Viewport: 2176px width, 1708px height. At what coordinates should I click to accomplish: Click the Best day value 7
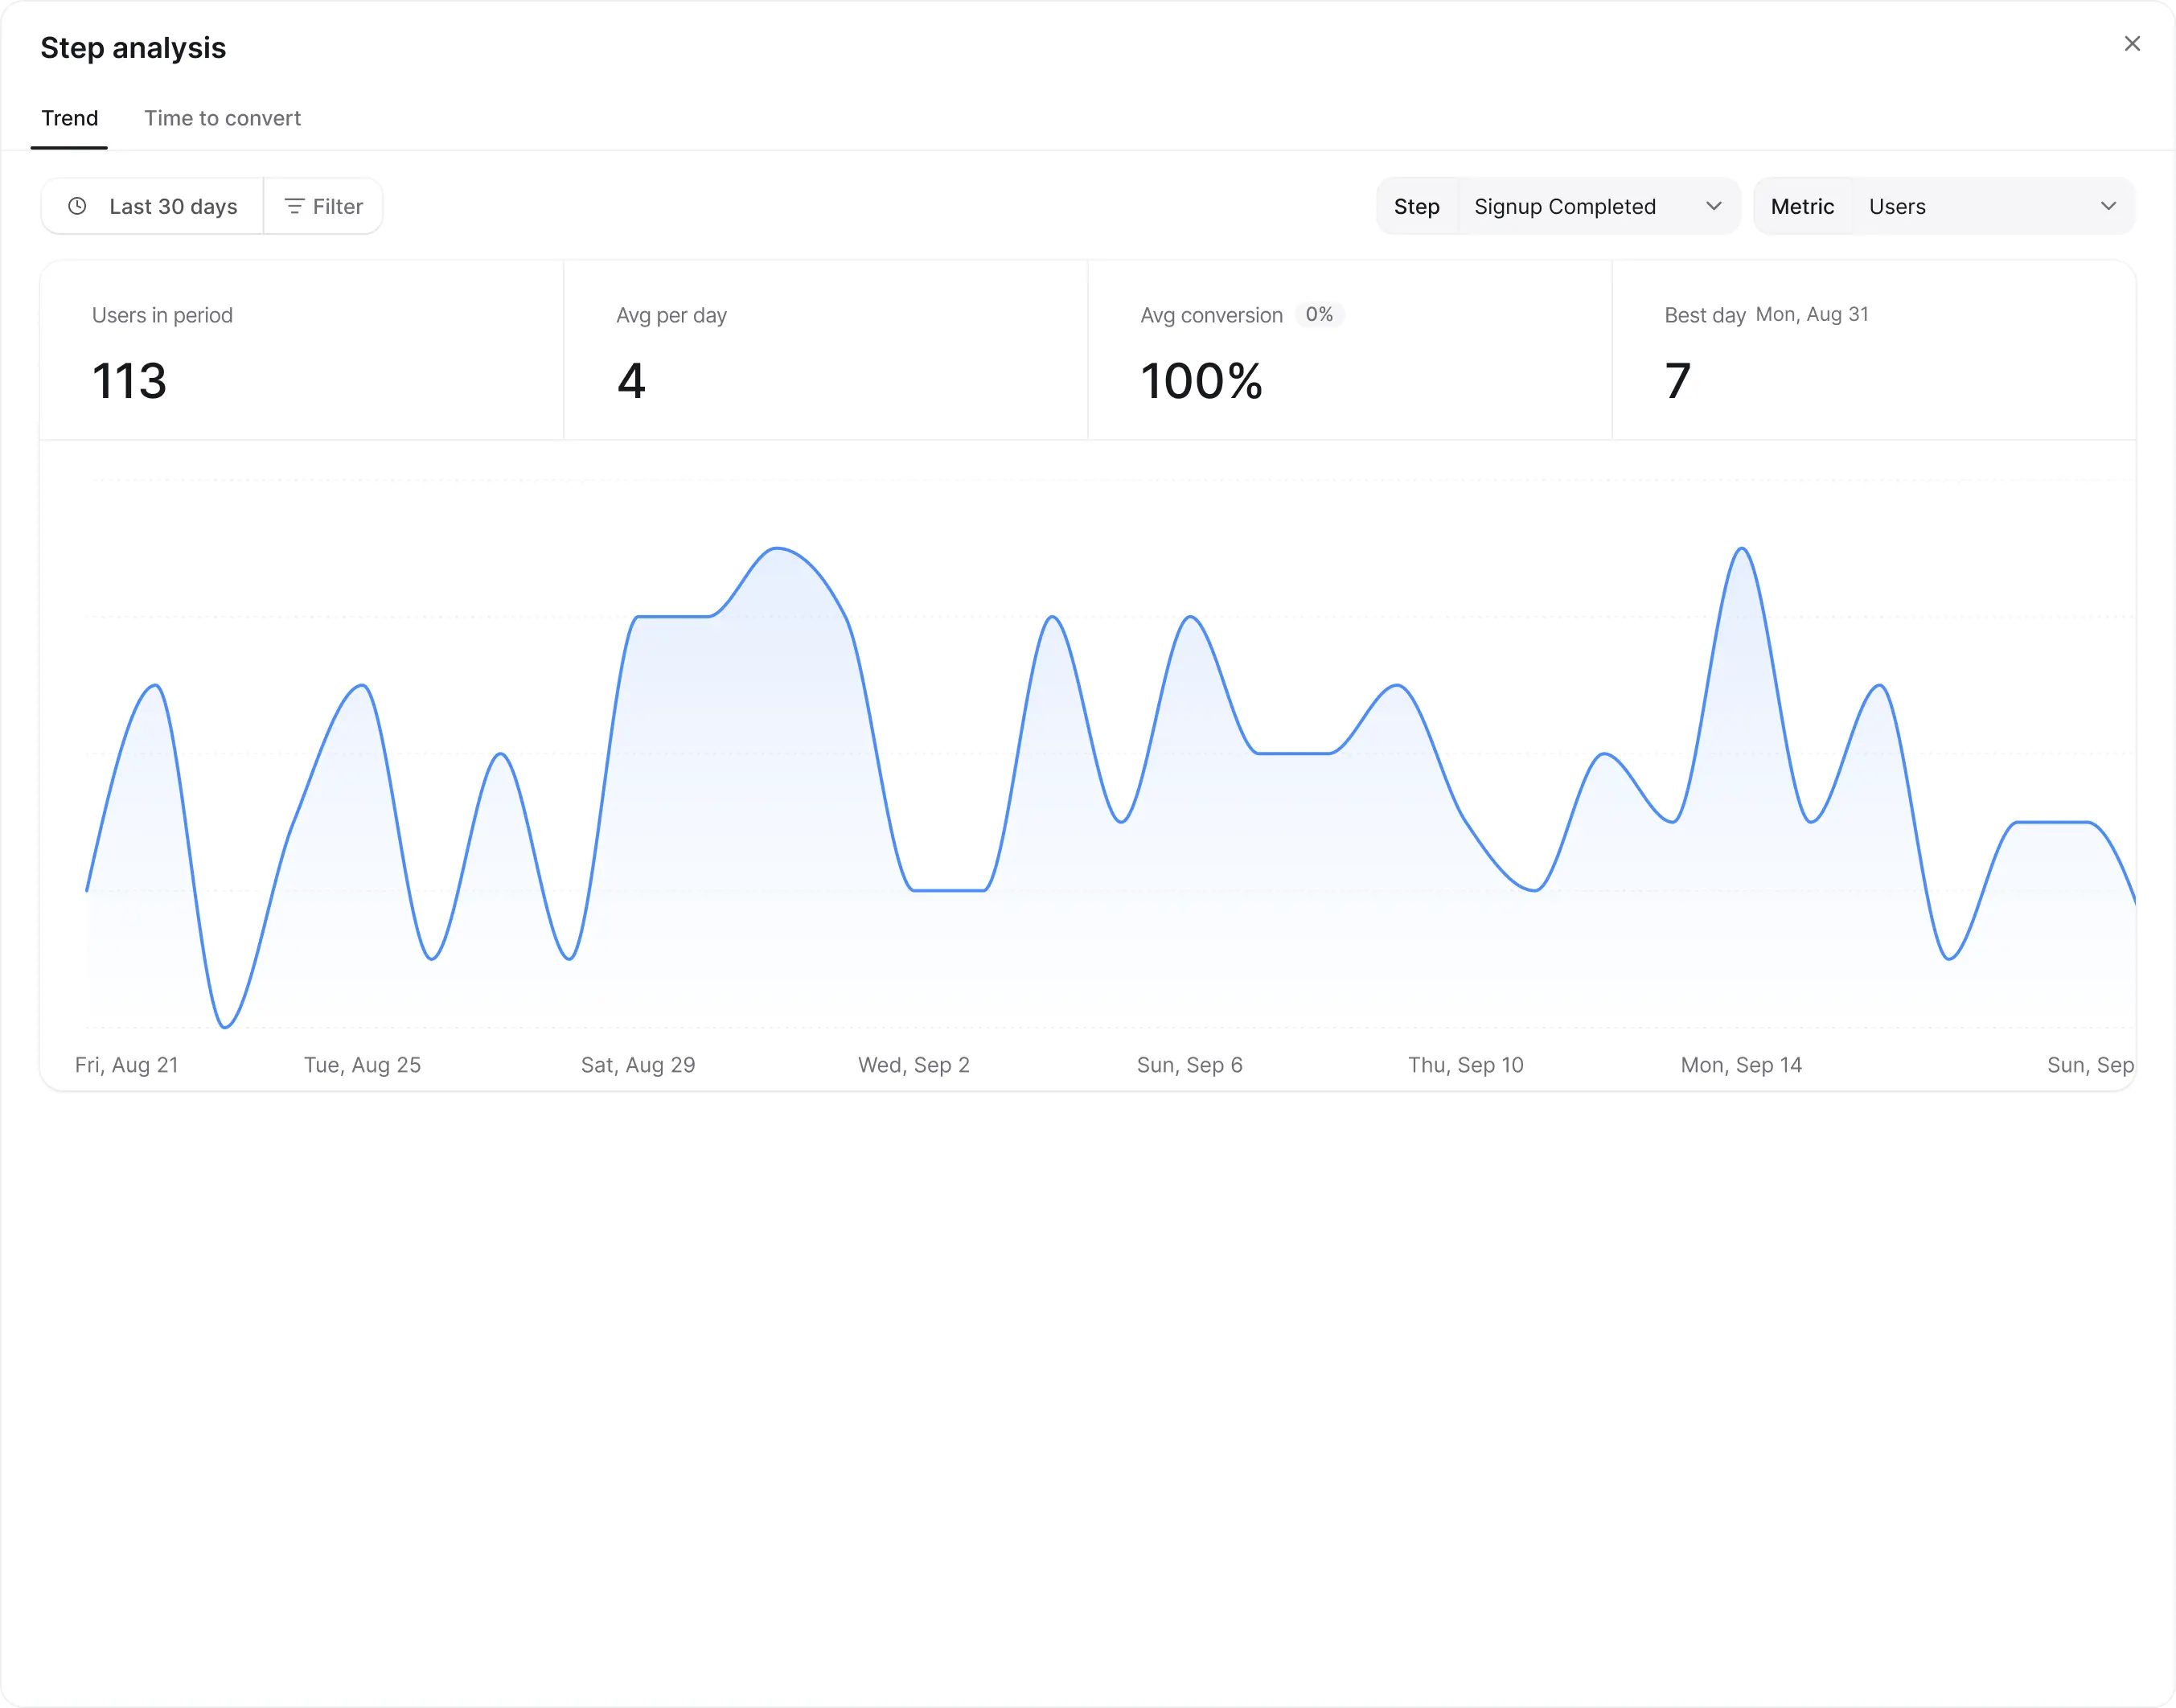pos(1677,381)
